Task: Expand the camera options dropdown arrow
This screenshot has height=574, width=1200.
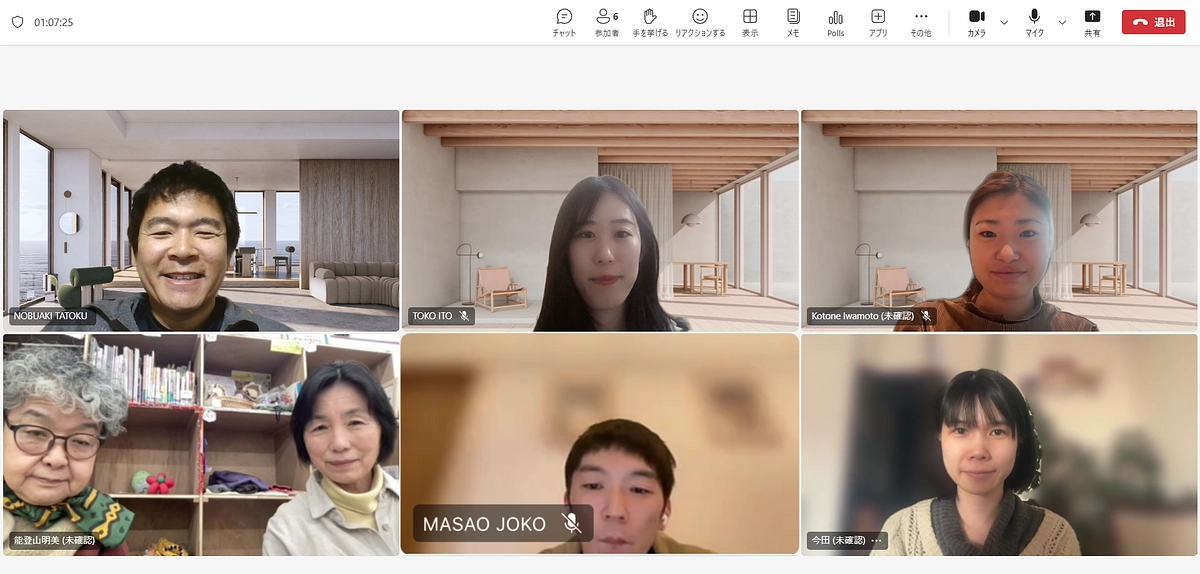Action: click(1004, 22)
